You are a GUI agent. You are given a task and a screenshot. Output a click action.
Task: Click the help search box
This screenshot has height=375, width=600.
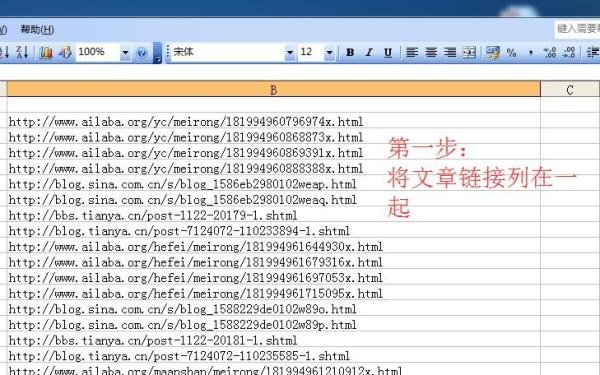[x=577, y=29]
